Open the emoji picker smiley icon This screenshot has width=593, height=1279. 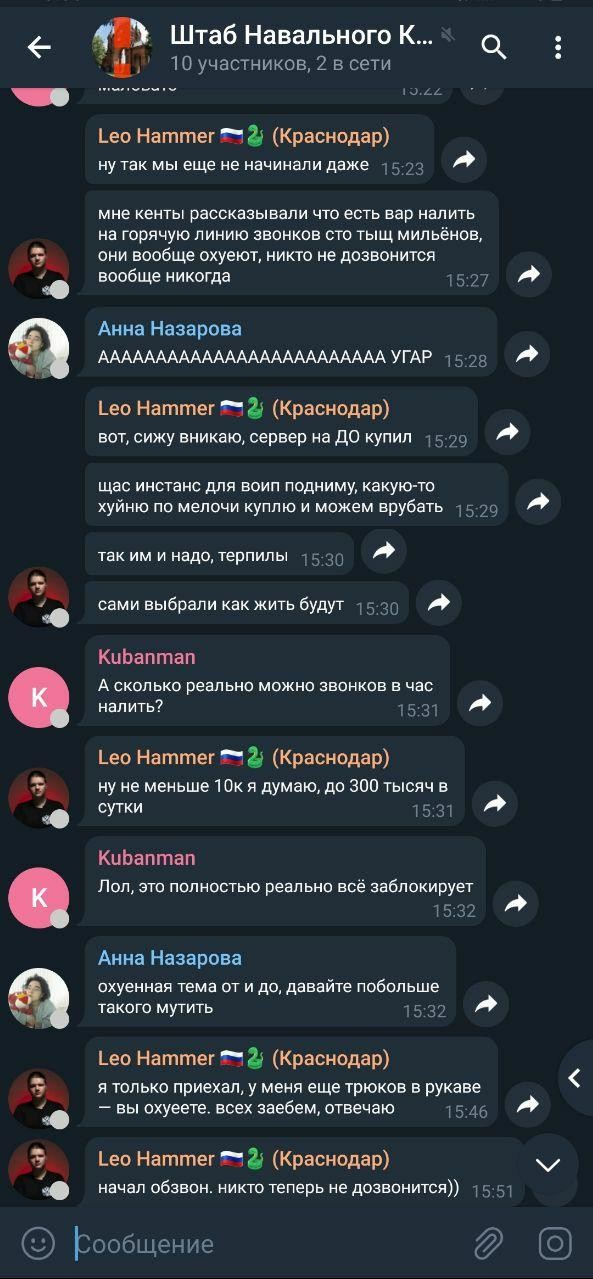[x=38, y=1243]
